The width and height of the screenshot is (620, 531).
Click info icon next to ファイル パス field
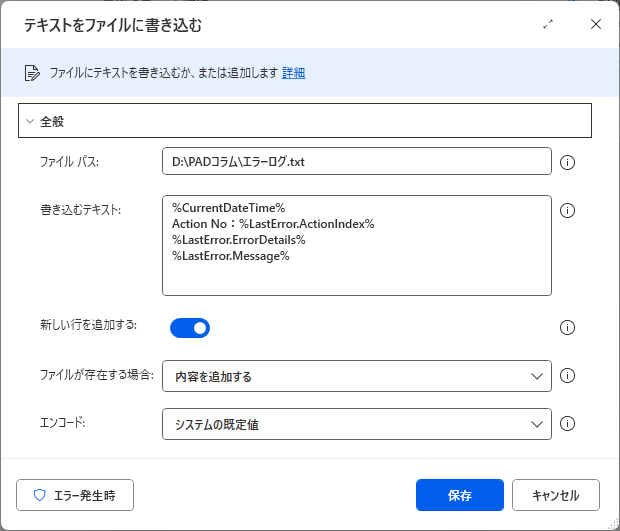tap(567, 162)
